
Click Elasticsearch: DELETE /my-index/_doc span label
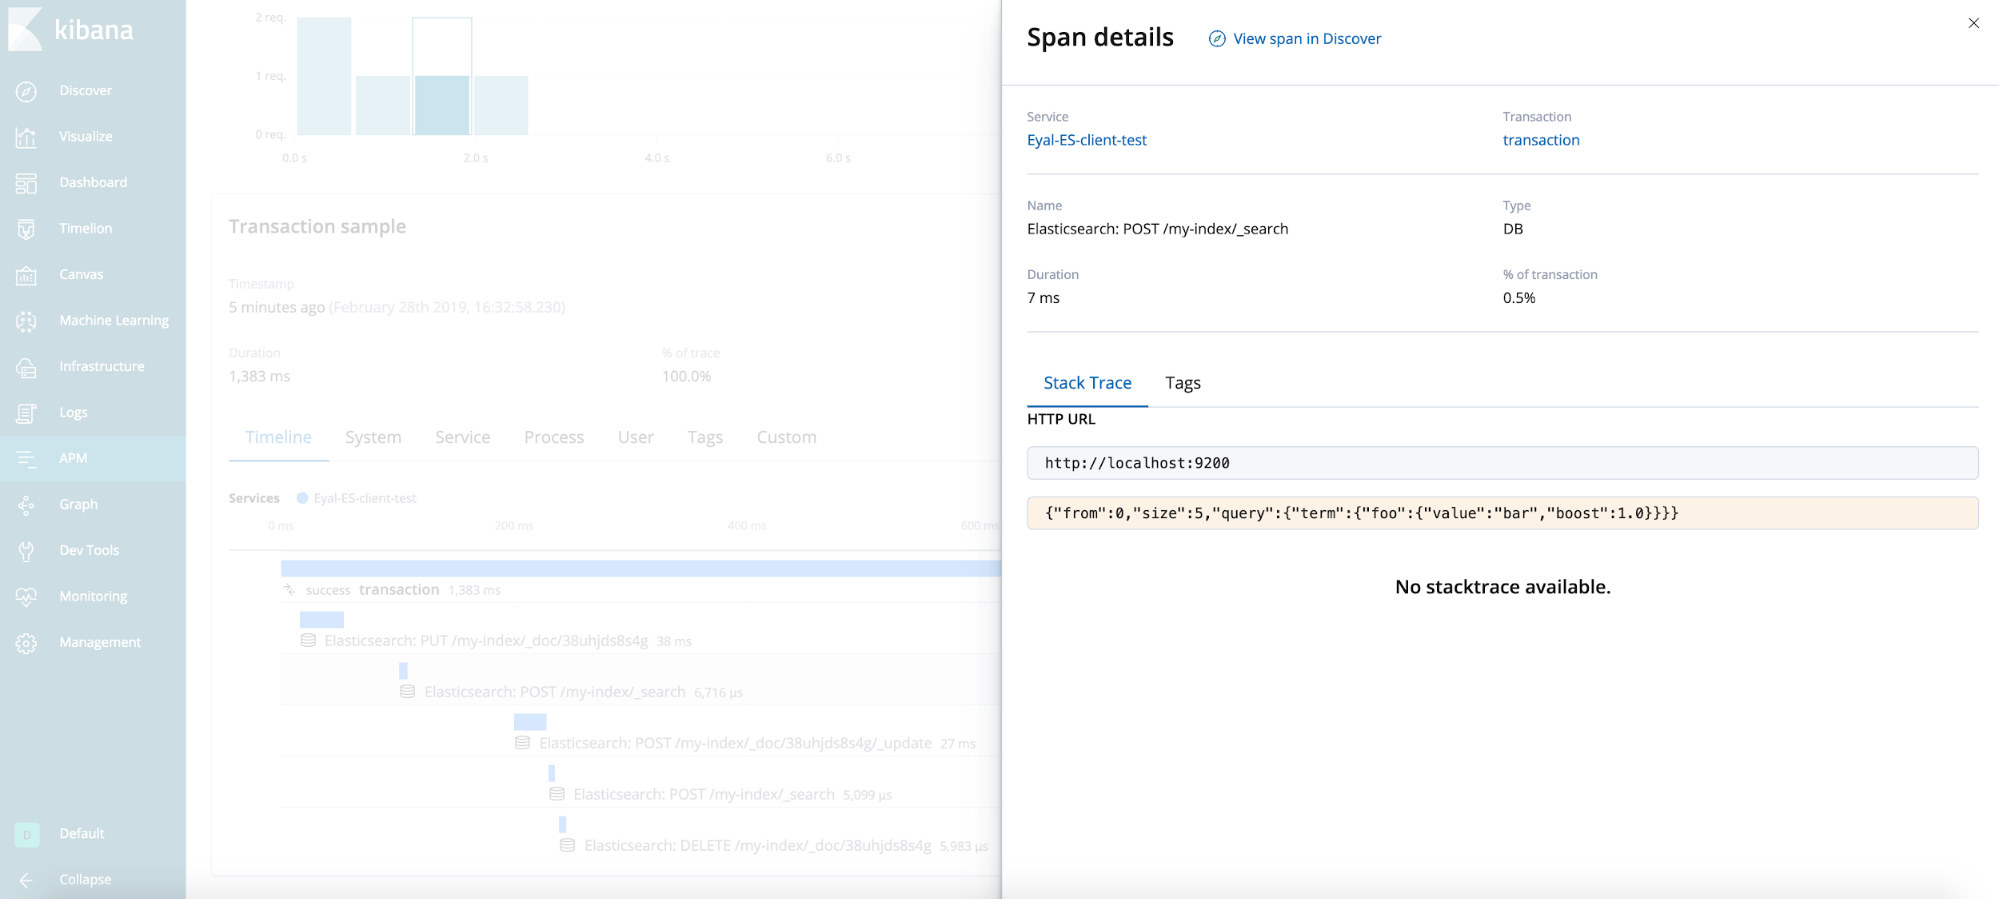pyautogui.click(x=758, y=845)
